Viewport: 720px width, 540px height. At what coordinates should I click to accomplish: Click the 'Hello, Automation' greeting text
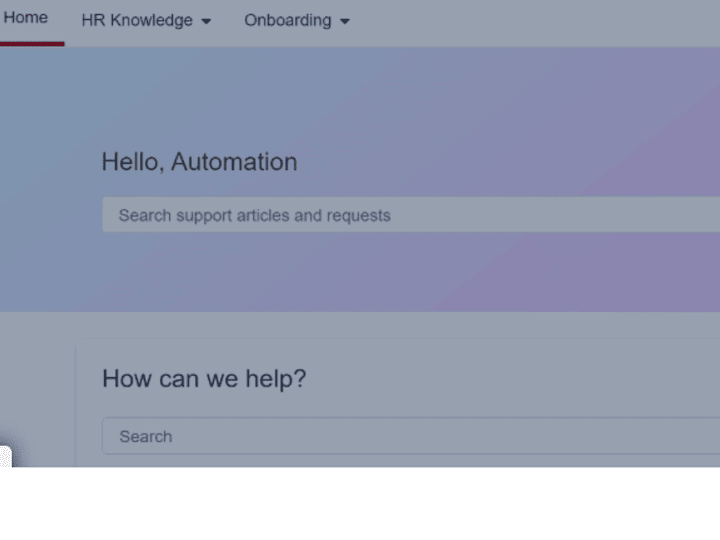click(199, 162)
